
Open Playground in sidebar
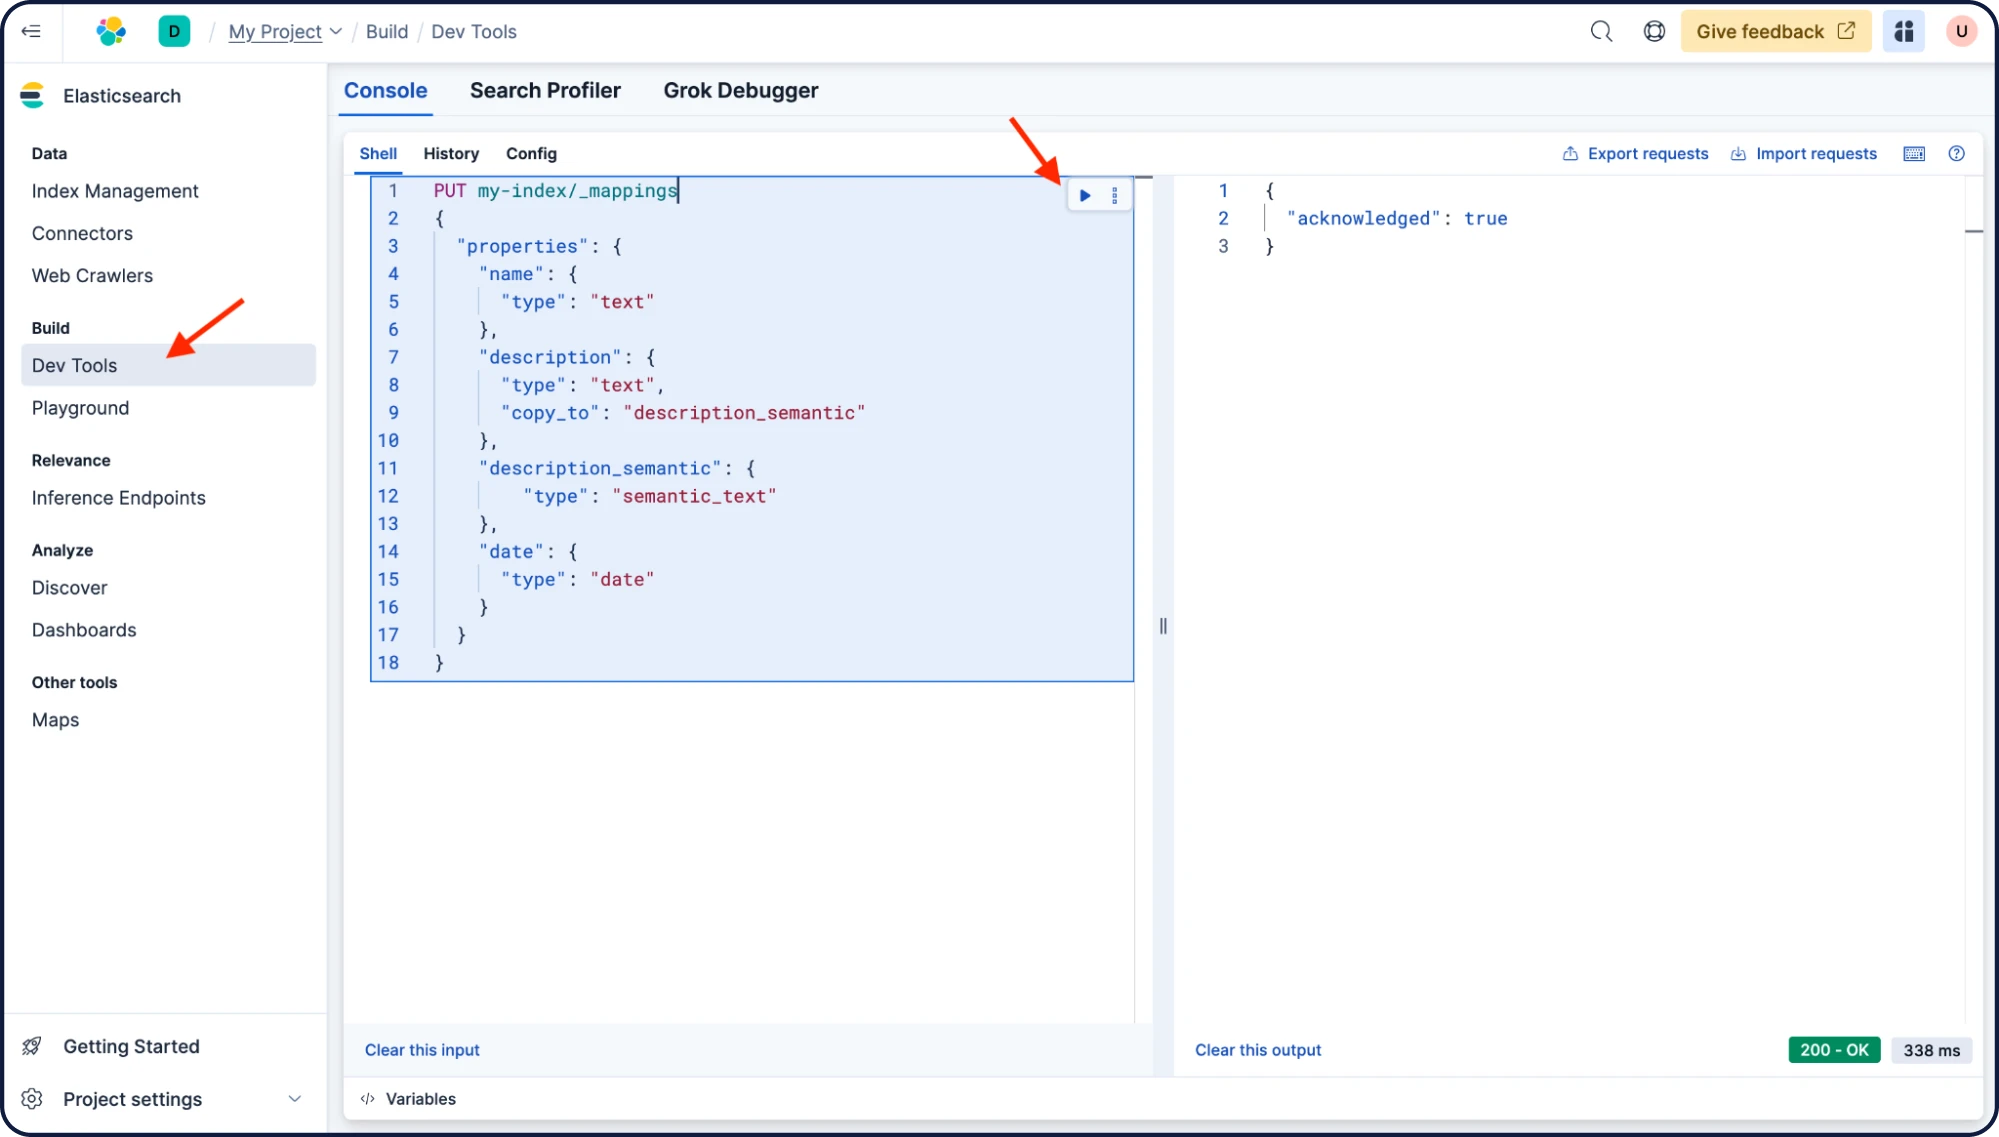[x=80, y=408]
